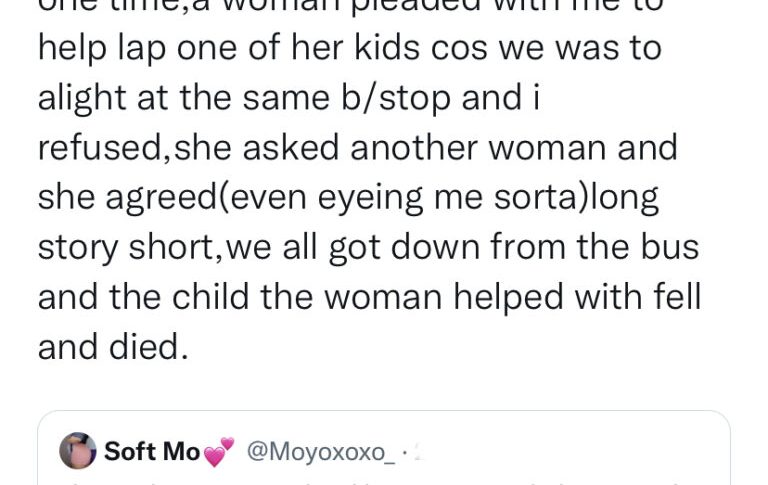The width and height of the screenshot is (768, 485).
Task: Click the word "fell" in the tweet
Action: (673, 296)
